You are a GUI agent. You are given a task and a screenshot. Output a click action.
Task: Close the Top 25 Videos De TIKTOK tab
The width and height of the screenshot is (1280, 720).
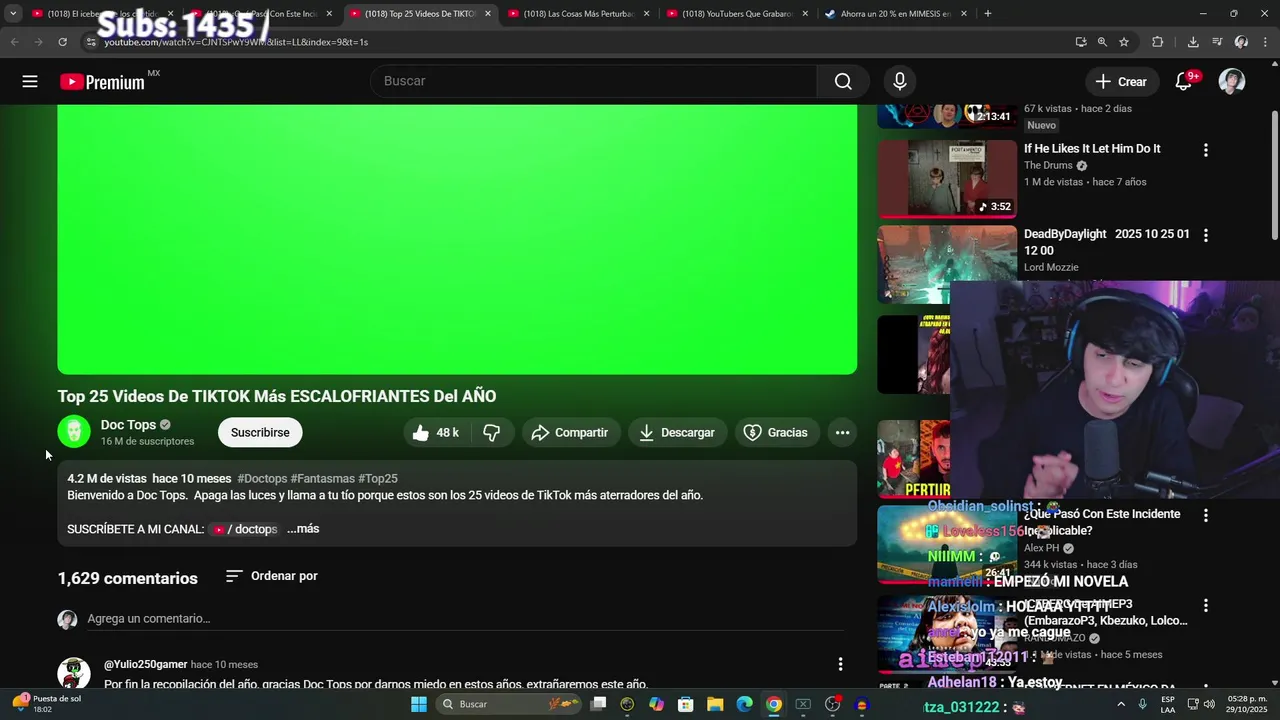click(x=488, y=14)
